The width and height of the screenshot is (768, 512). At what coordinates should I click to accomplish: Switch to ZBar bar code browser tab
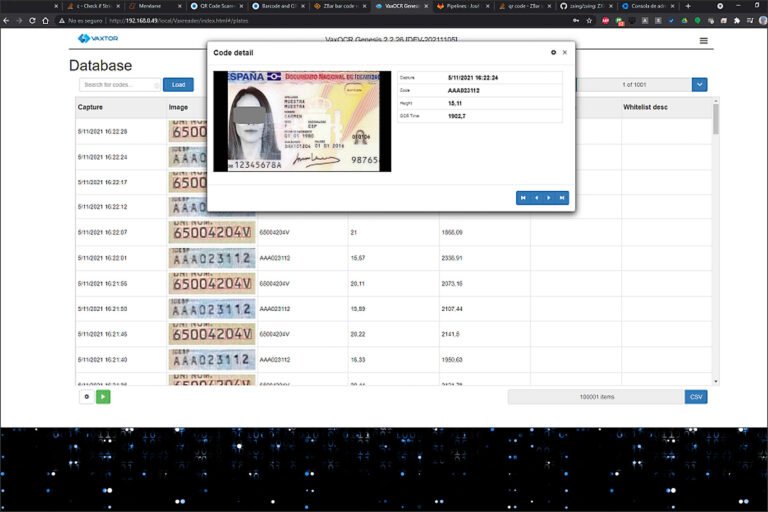339,6
